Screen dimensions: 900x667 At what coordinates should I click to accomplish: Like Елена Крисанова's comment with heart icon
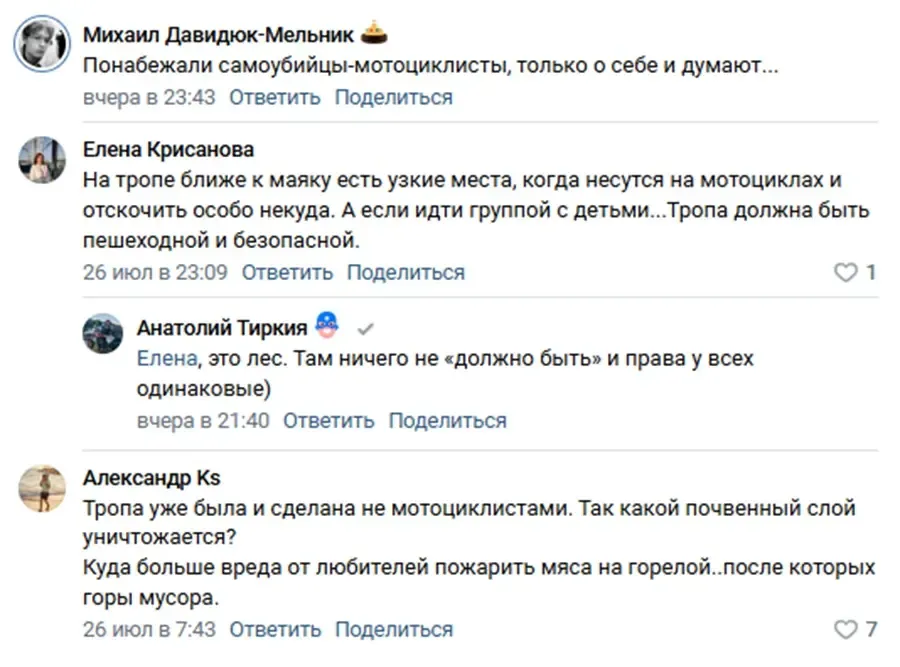pyautogui.click(x=845, y=272)
